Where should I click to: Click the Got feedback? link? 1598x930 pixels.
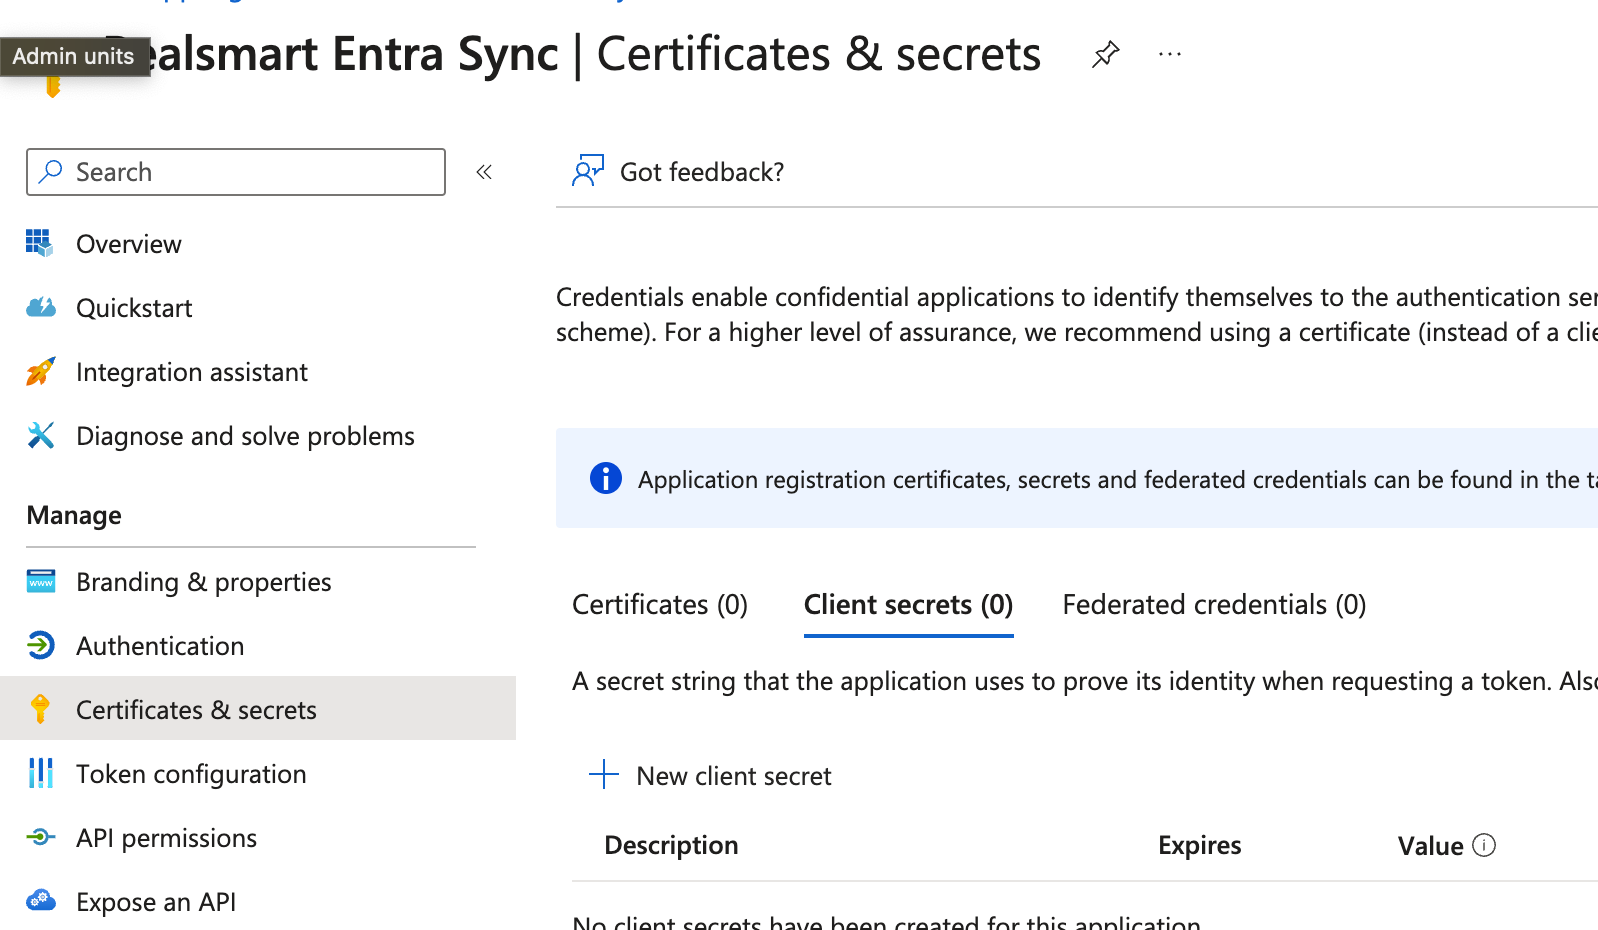pyautogui.click(x=701, y=172)
